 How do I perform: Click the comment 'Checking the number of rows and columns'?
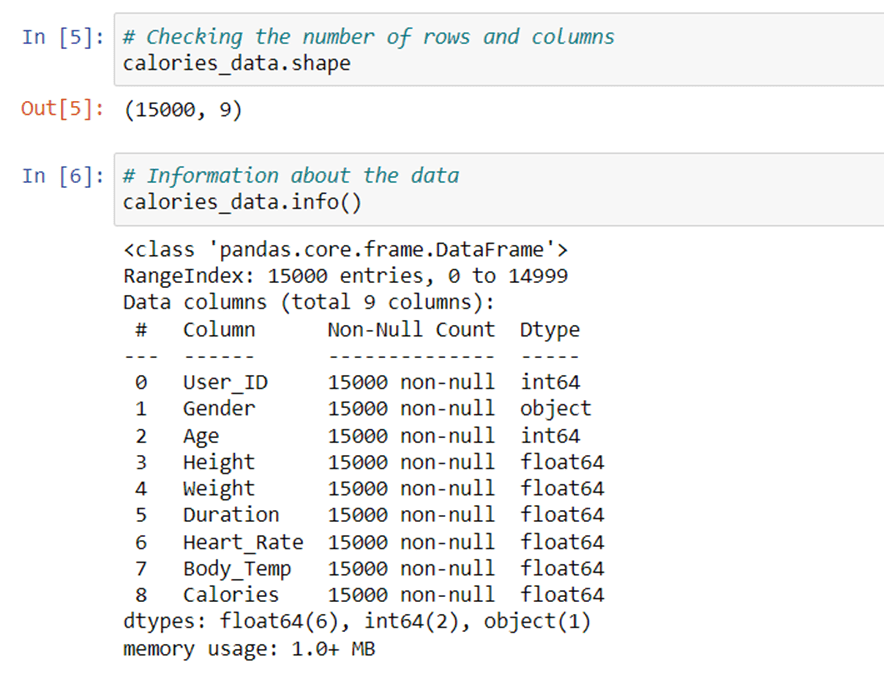point(369,37)
